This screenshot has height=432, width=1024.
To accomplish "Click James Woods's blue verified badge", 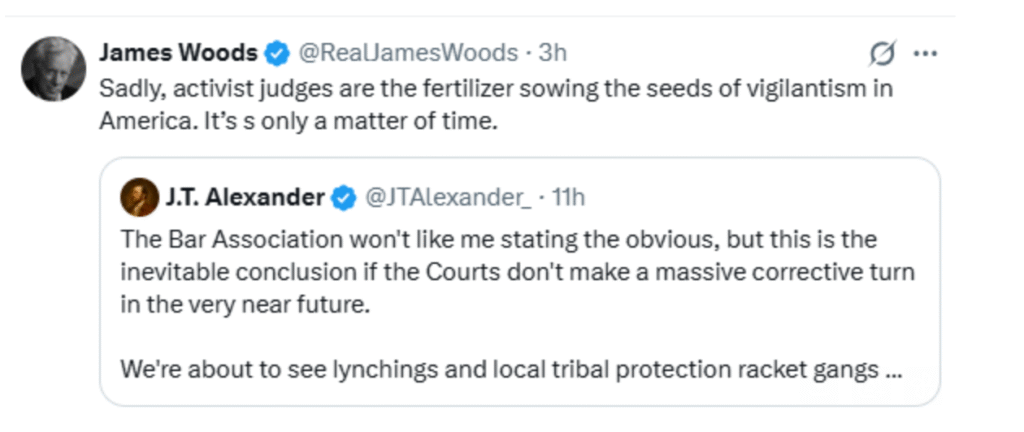I will click(x=277, y=53).
